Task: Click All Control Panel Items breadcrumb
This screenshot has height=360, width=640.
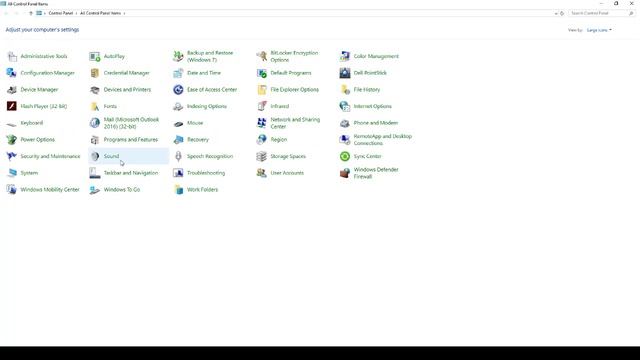Action: (100, 13)
